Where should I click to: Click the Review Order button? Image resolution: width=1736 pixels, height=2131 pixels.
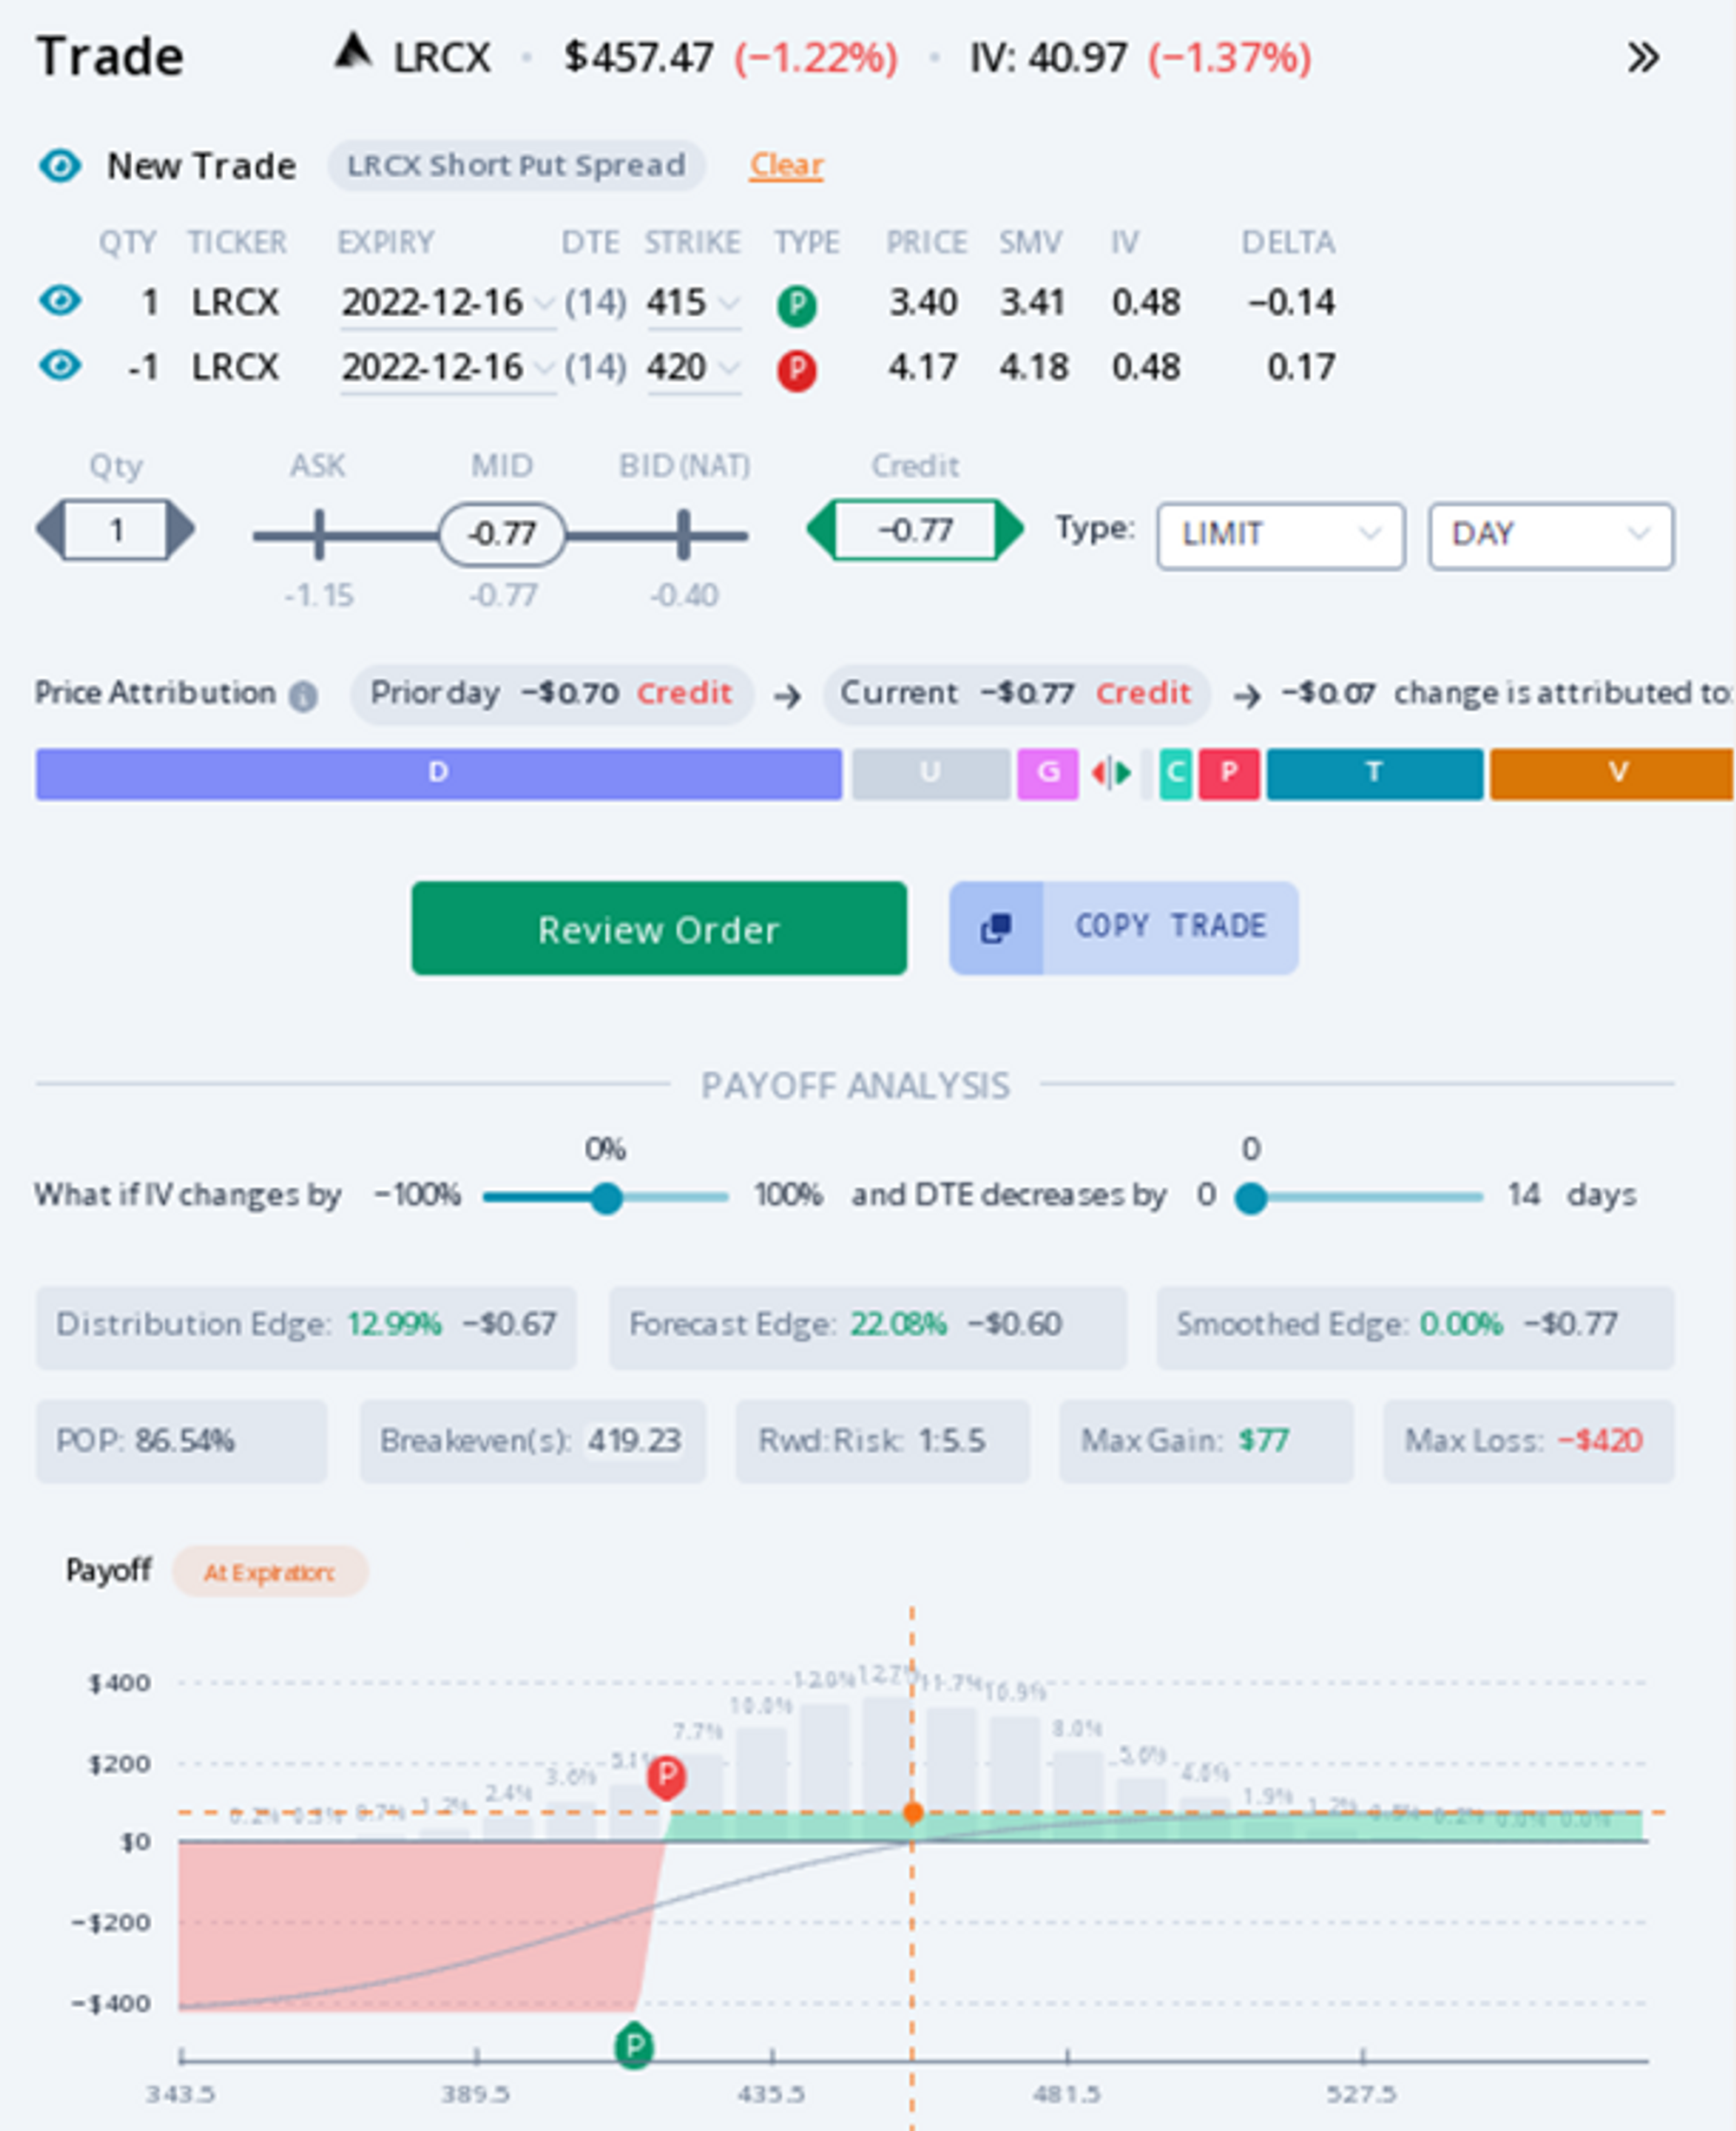coord(658,928)
